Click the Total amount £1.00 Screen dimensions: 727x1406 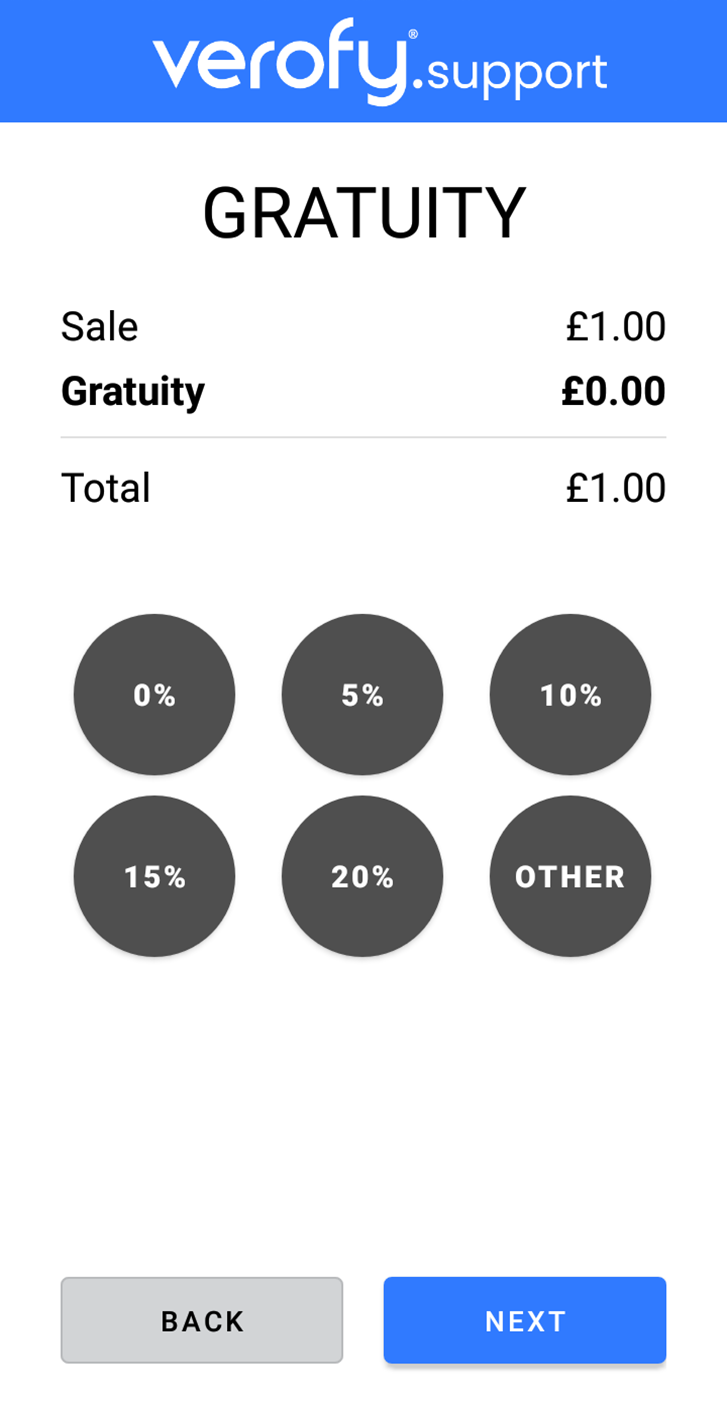click(615, 488)
